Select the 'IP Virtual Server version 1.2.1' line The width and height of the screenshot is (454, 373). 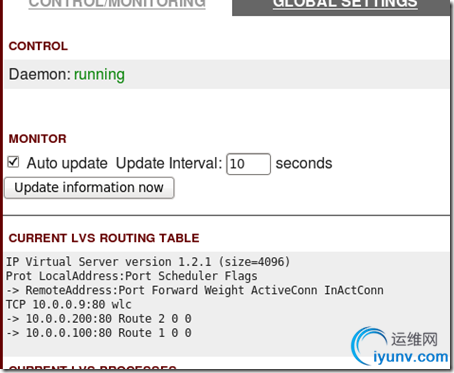point(148,262)
